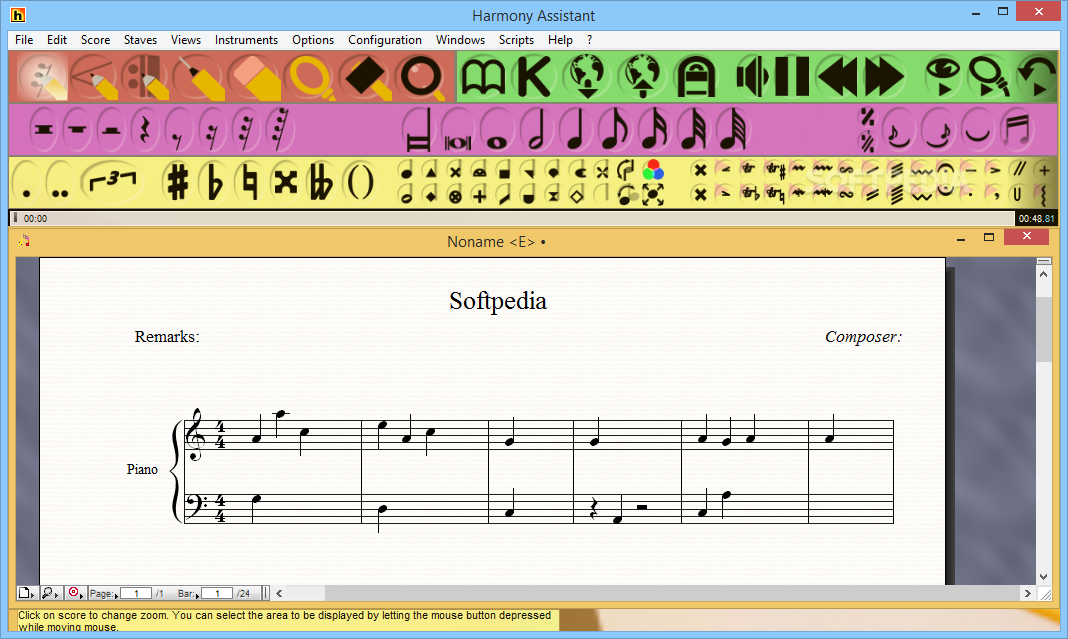The height and width of the screenshot is (639, 1068).
Task: Select the quarter rest symbol
Action: click(x=144, y=129)
